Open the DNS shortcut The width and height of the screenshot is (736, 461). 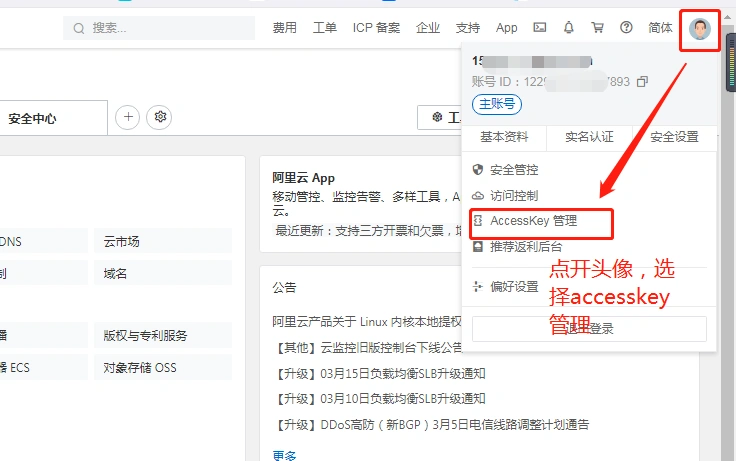pyautogui.click(x=44, y=241)
